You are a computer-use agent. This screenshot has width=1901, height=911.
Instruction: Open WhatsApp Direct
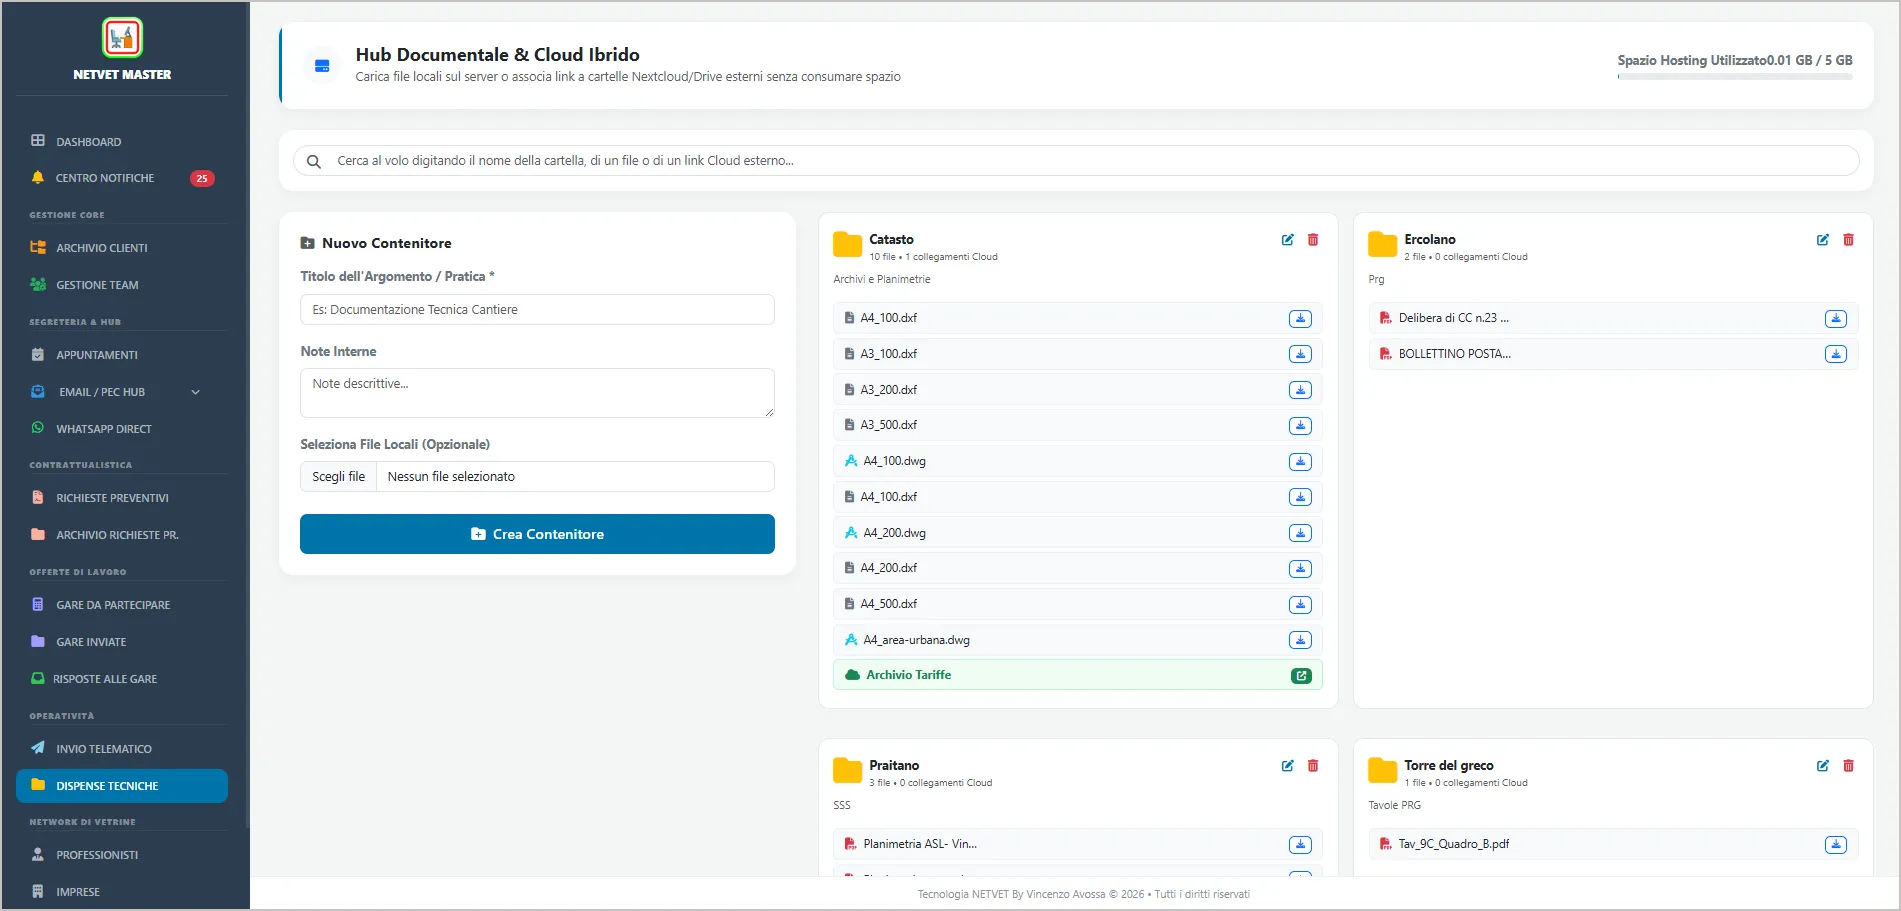[x=122, y=429]
